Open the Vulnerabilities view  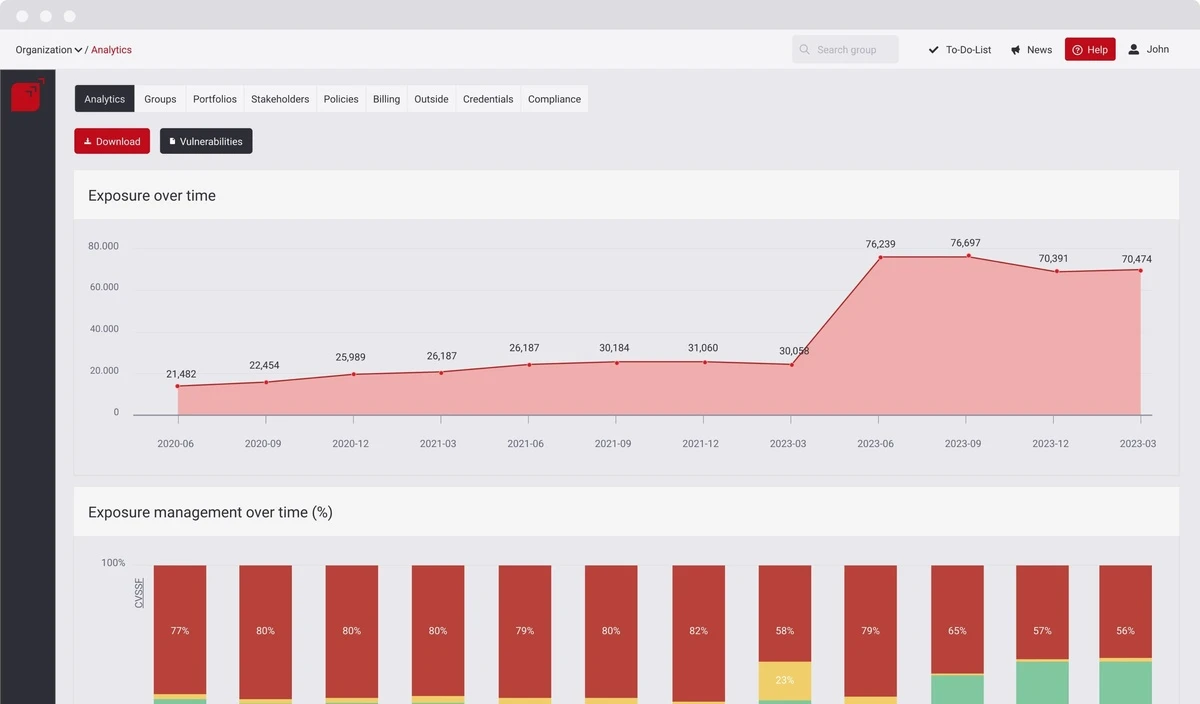206,141
